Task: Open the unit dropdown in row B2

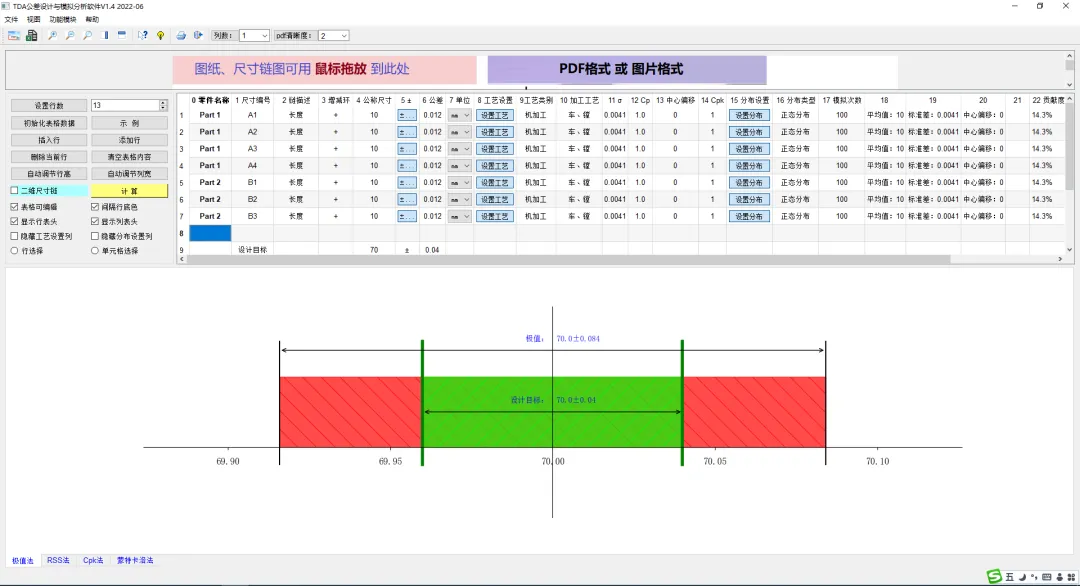Action: pyautogui.click(x=459, y=199)
